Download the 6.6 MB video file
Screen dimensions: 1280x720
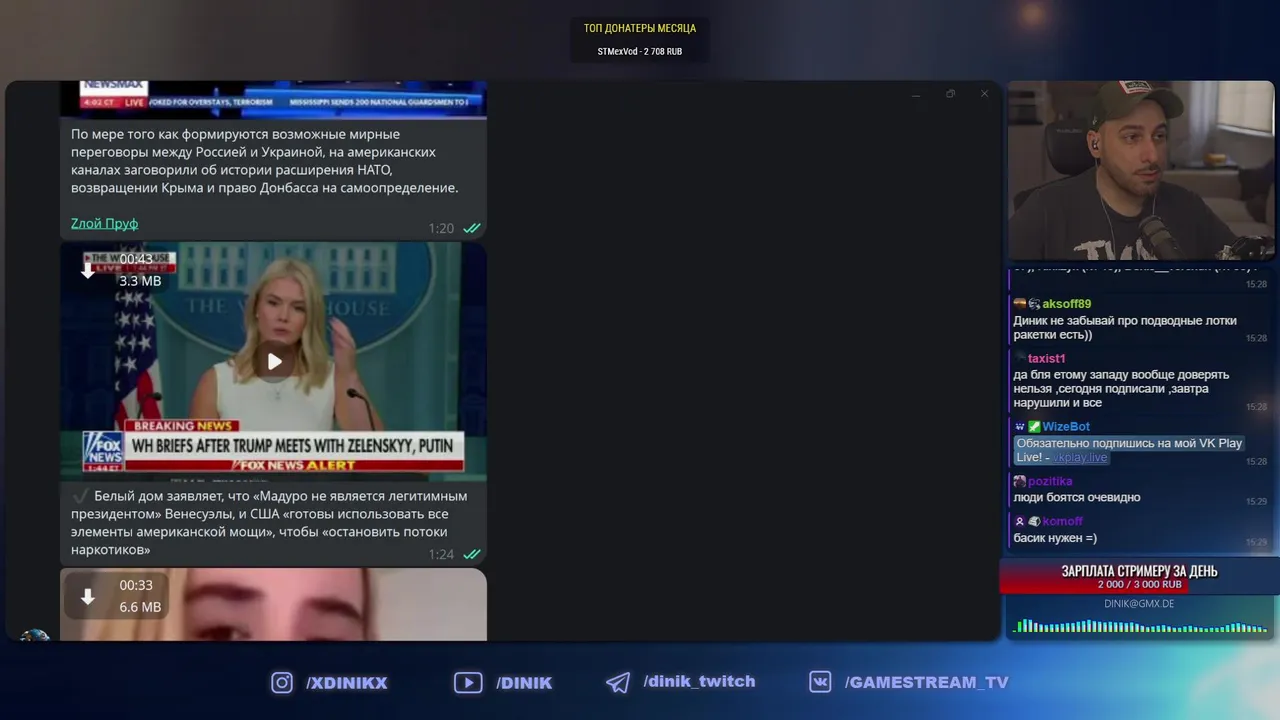click(x=88, y=596)
